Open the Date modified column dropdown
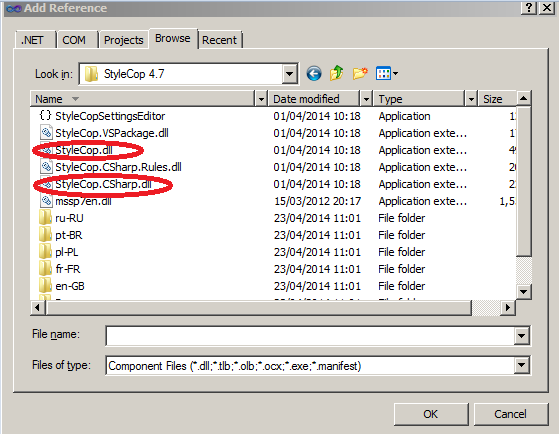 click(366, 99)
